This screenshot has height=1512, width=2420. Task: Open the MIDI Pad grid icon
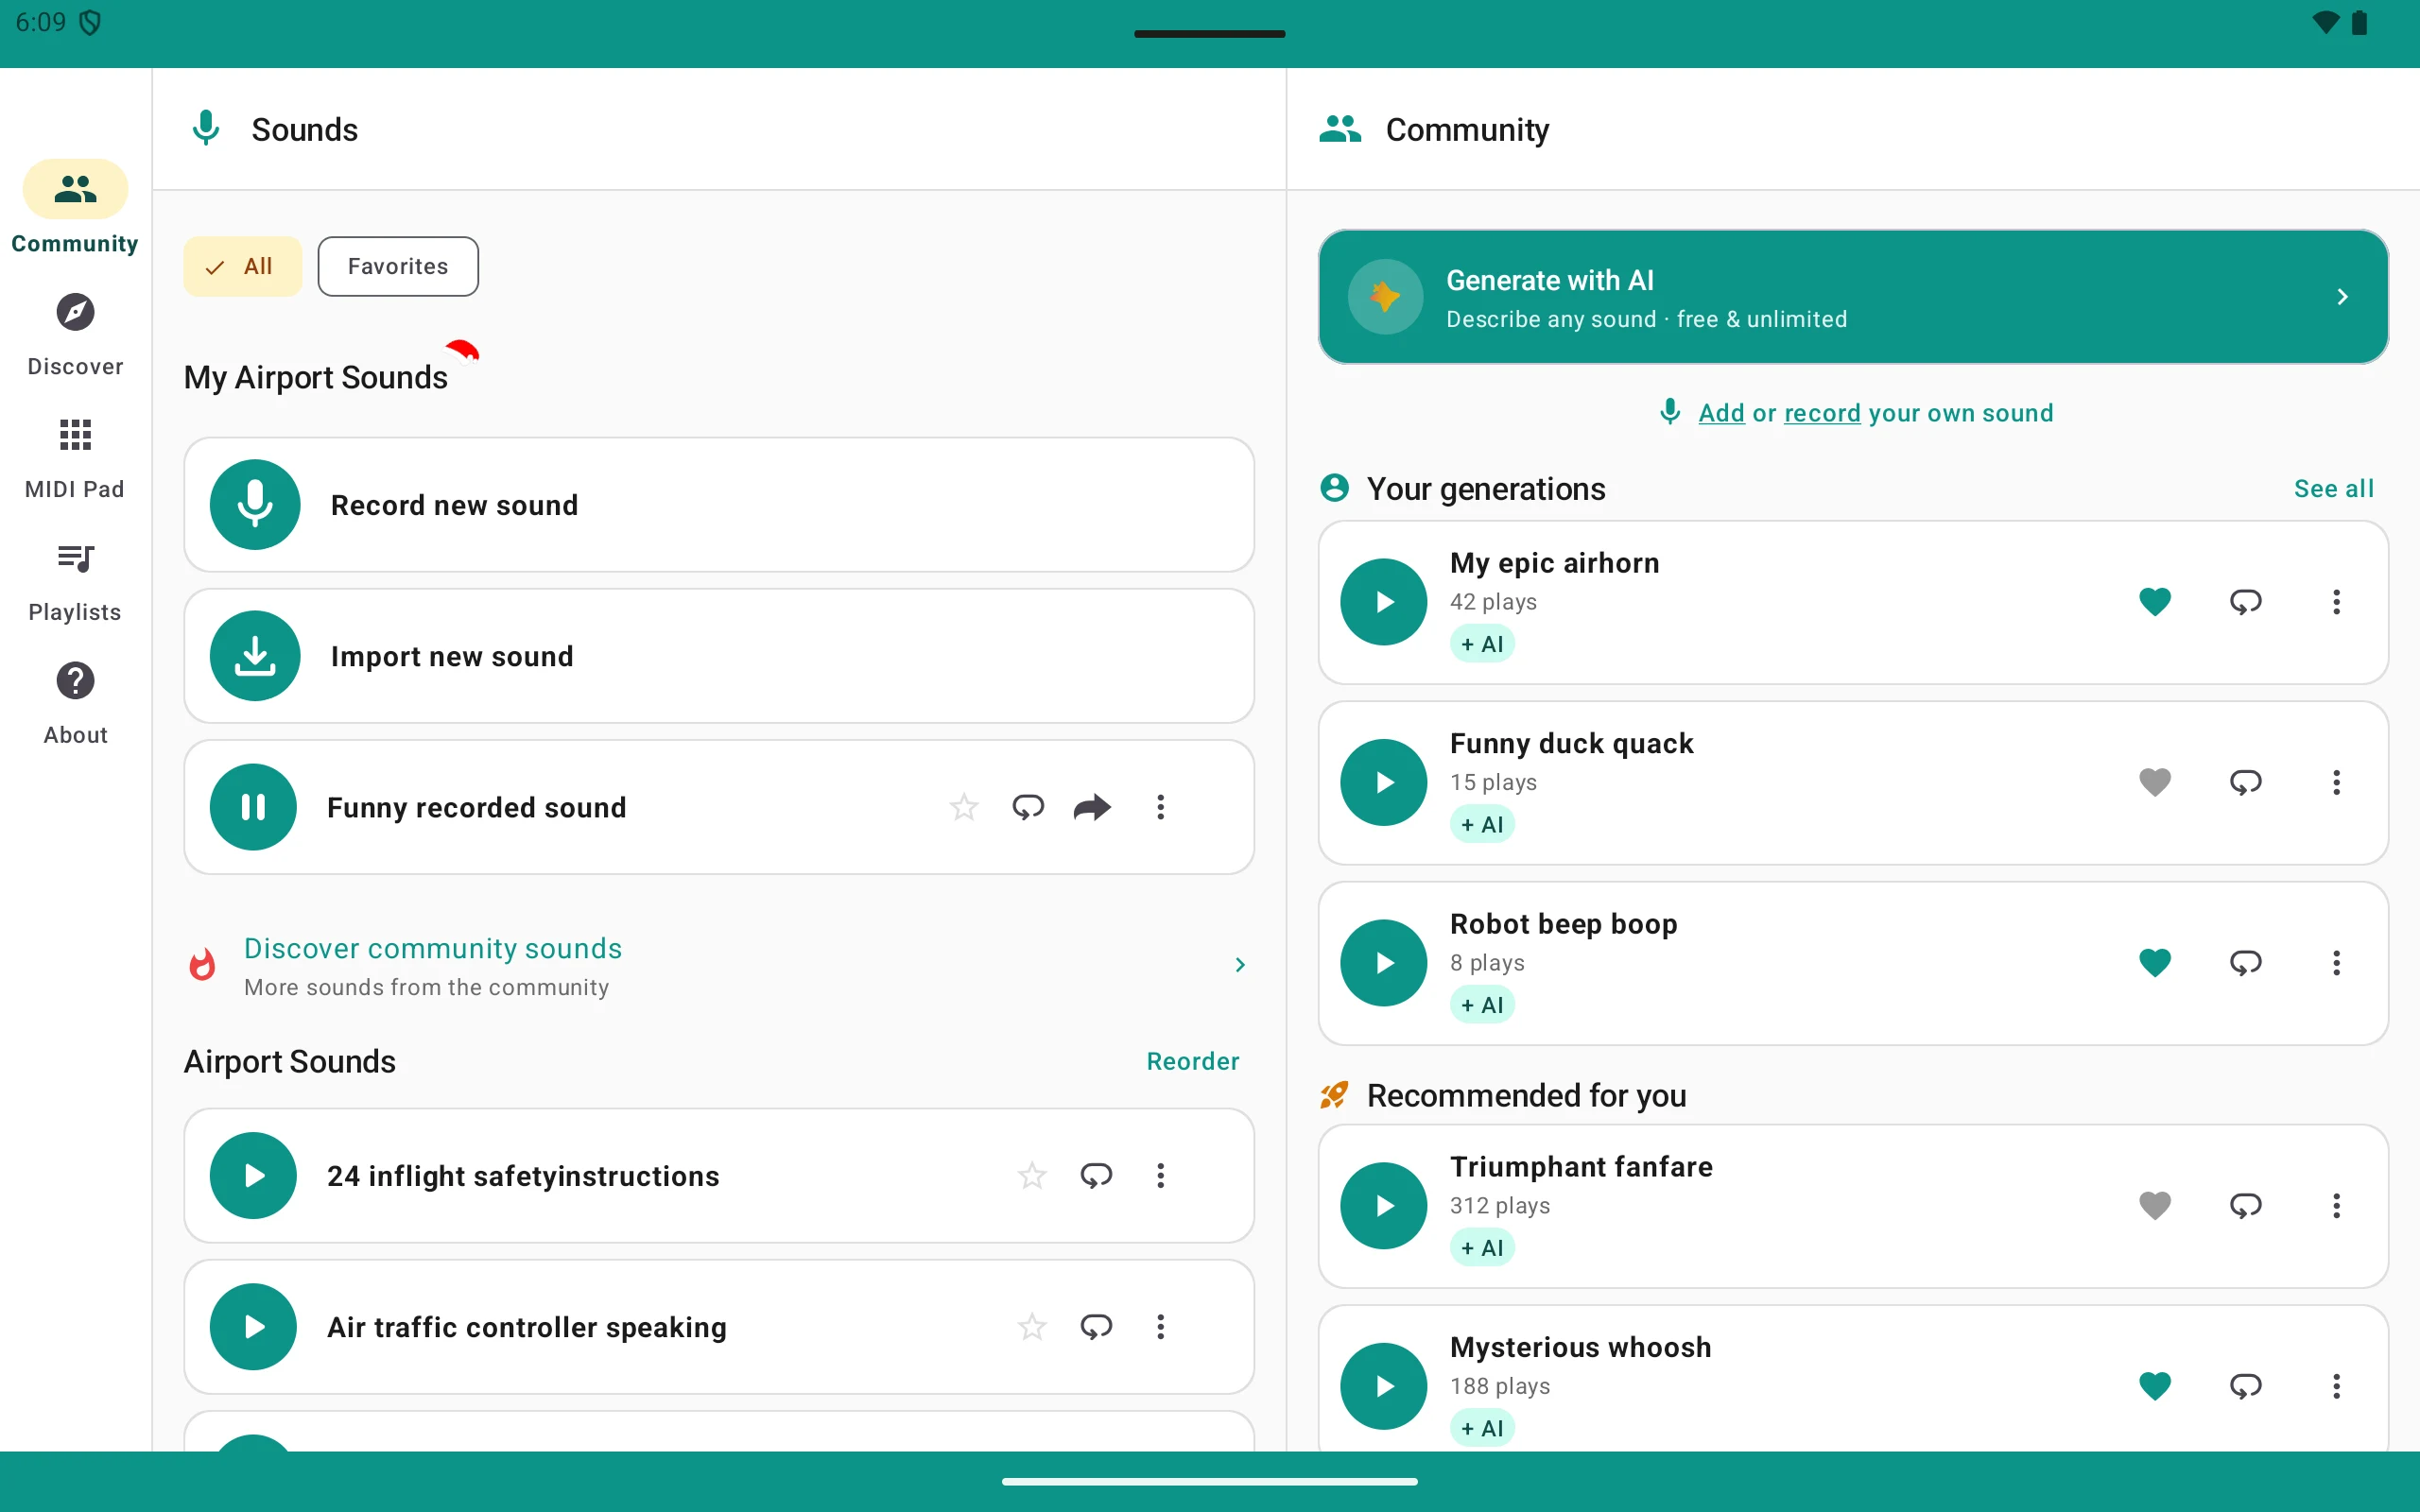pyautogui.click(x=75, y=435)
